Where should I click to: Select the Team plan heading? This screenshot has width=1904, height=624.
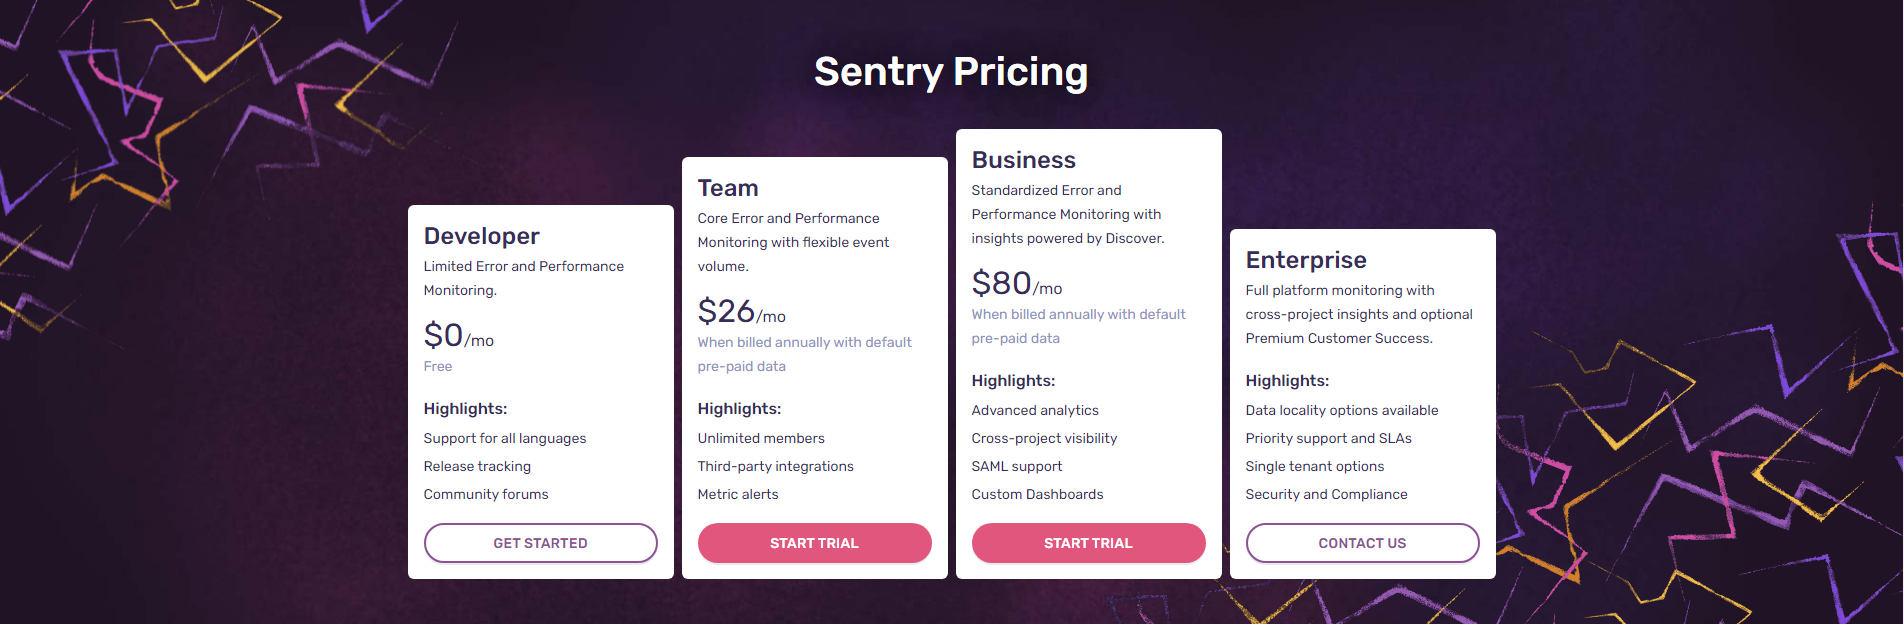728,188
